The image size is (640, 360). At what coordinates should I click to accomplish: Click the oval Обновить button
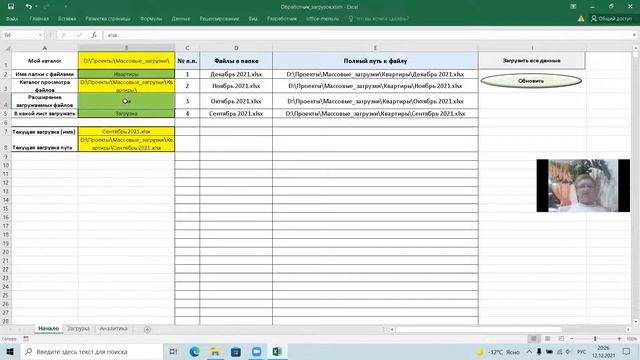point(531,81)
